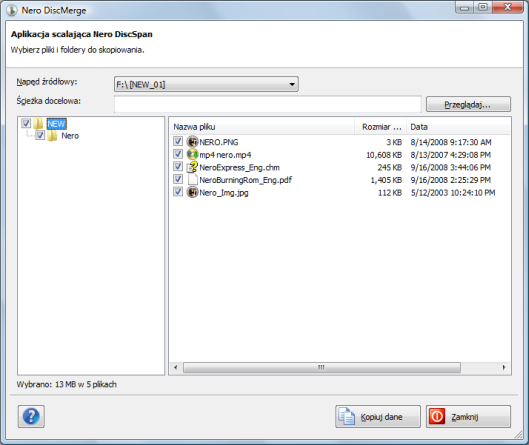Viewport: 529px width, 445px height.
Task: Uncheck the mp4 nero.mp4 checkbox
Action: coord(178,154)
